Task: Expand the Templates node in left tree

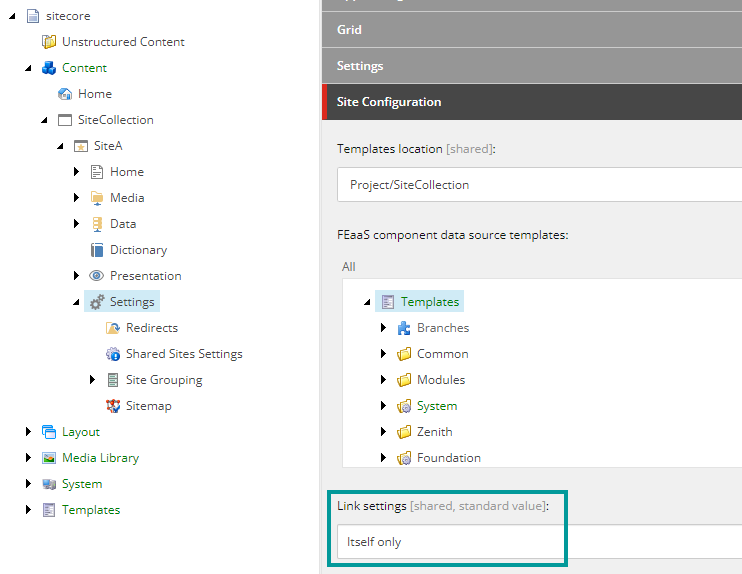Action: (28, 510)
